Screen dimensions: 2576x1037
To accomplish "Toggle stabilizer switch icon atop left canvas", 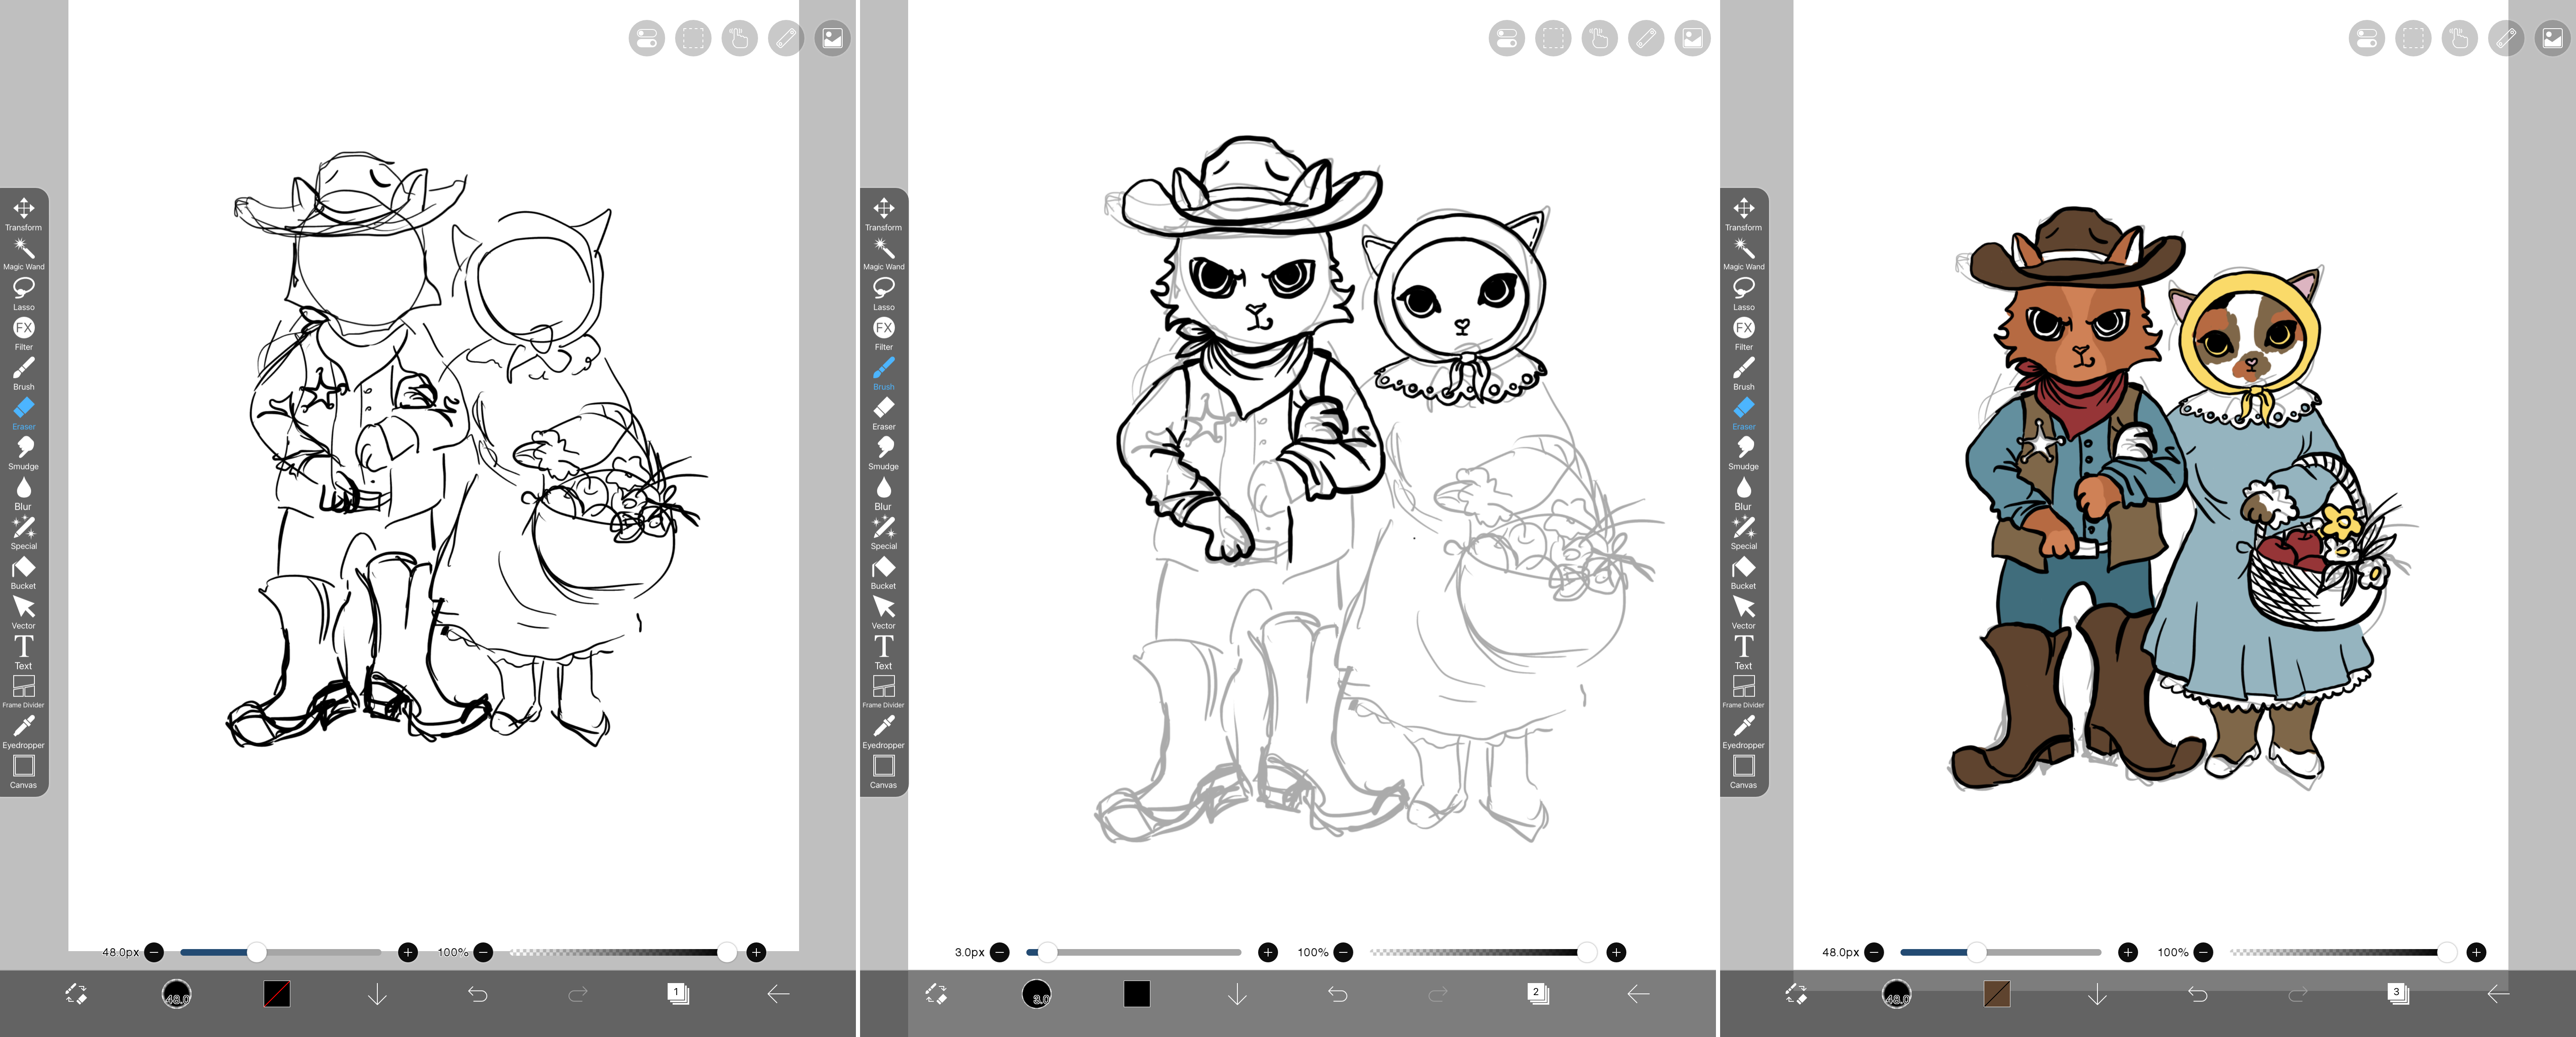I will (647, 39).
